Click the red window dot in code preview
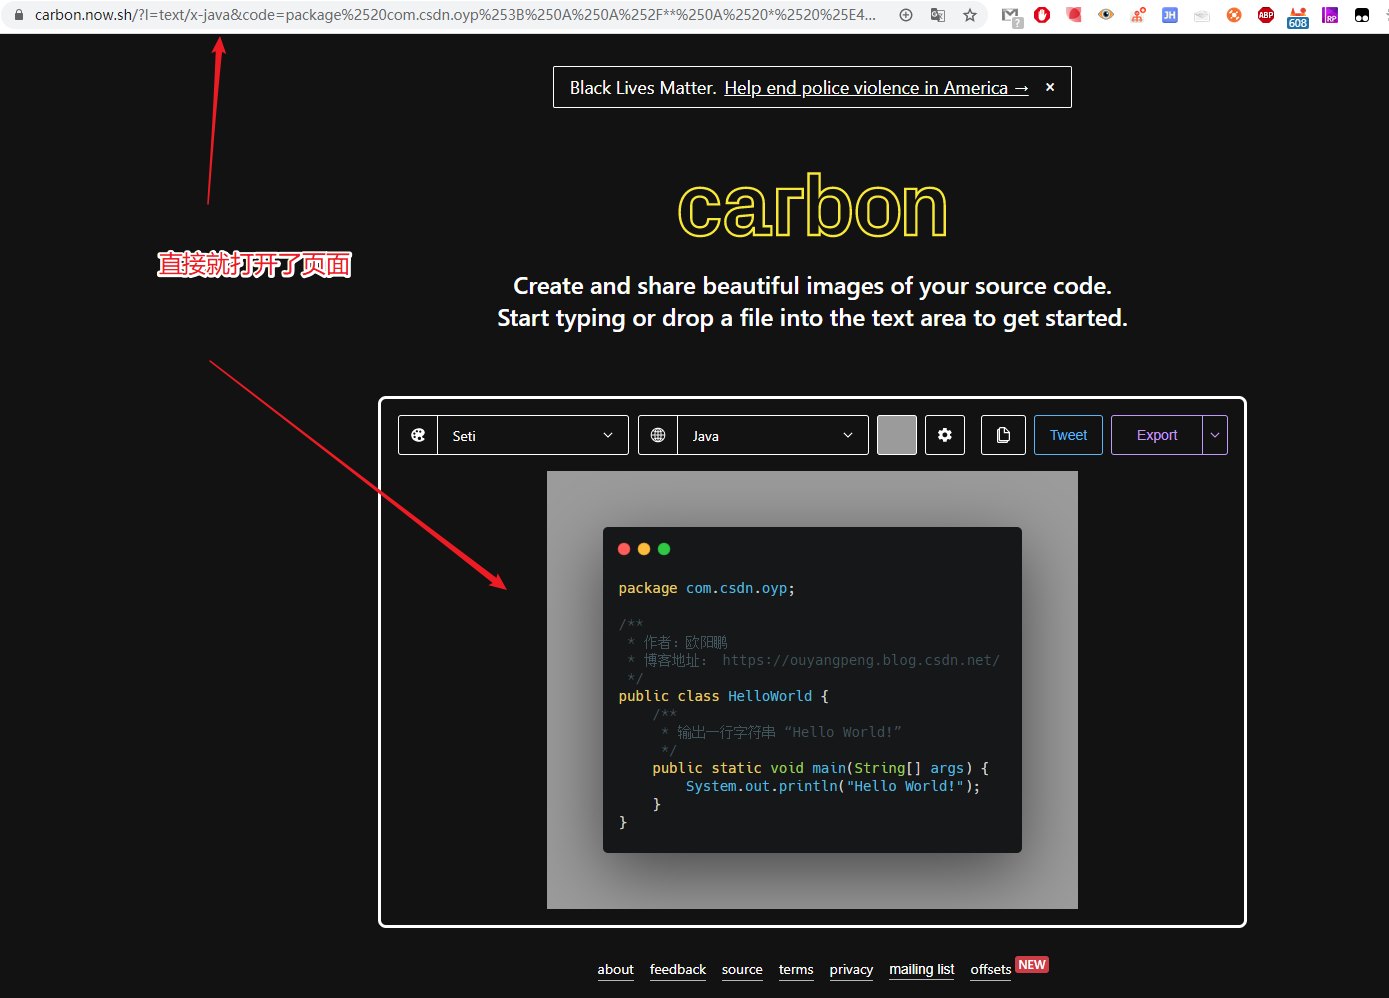1389x998 pixels. click(624, 549)
